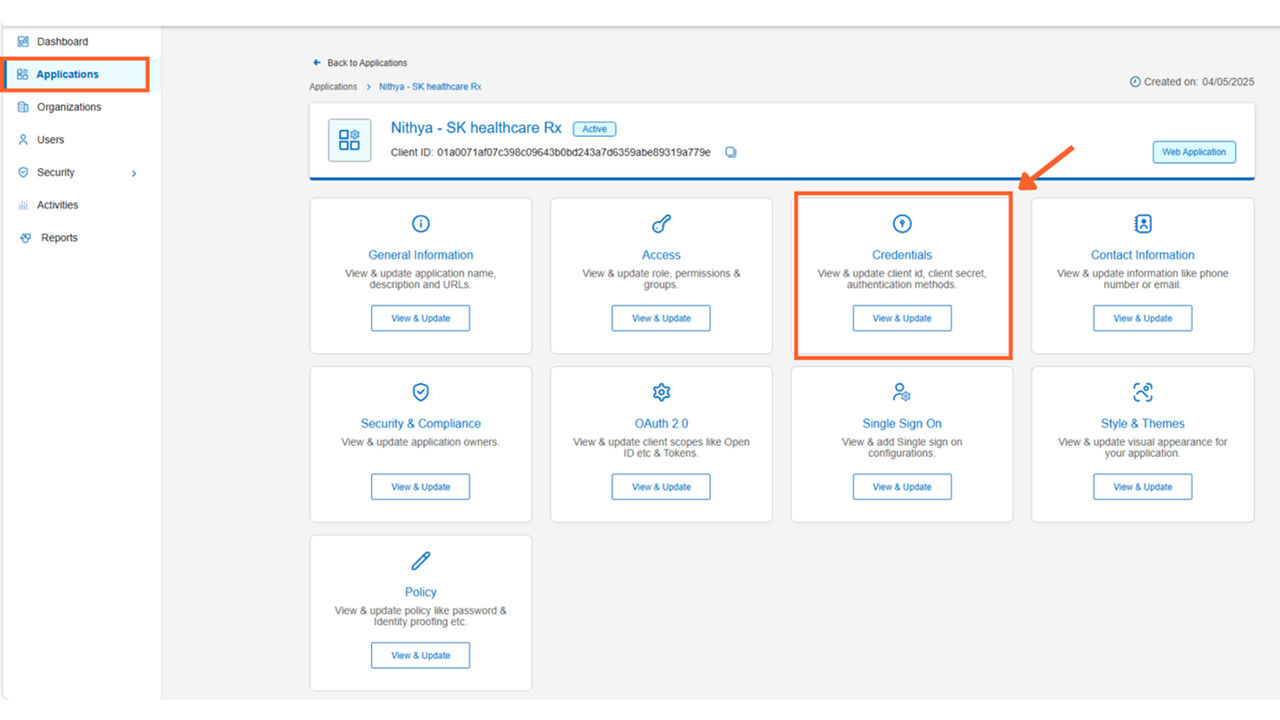1280x720 pixels.
Task: Click the Credentials card title
Action: point(902,255)
